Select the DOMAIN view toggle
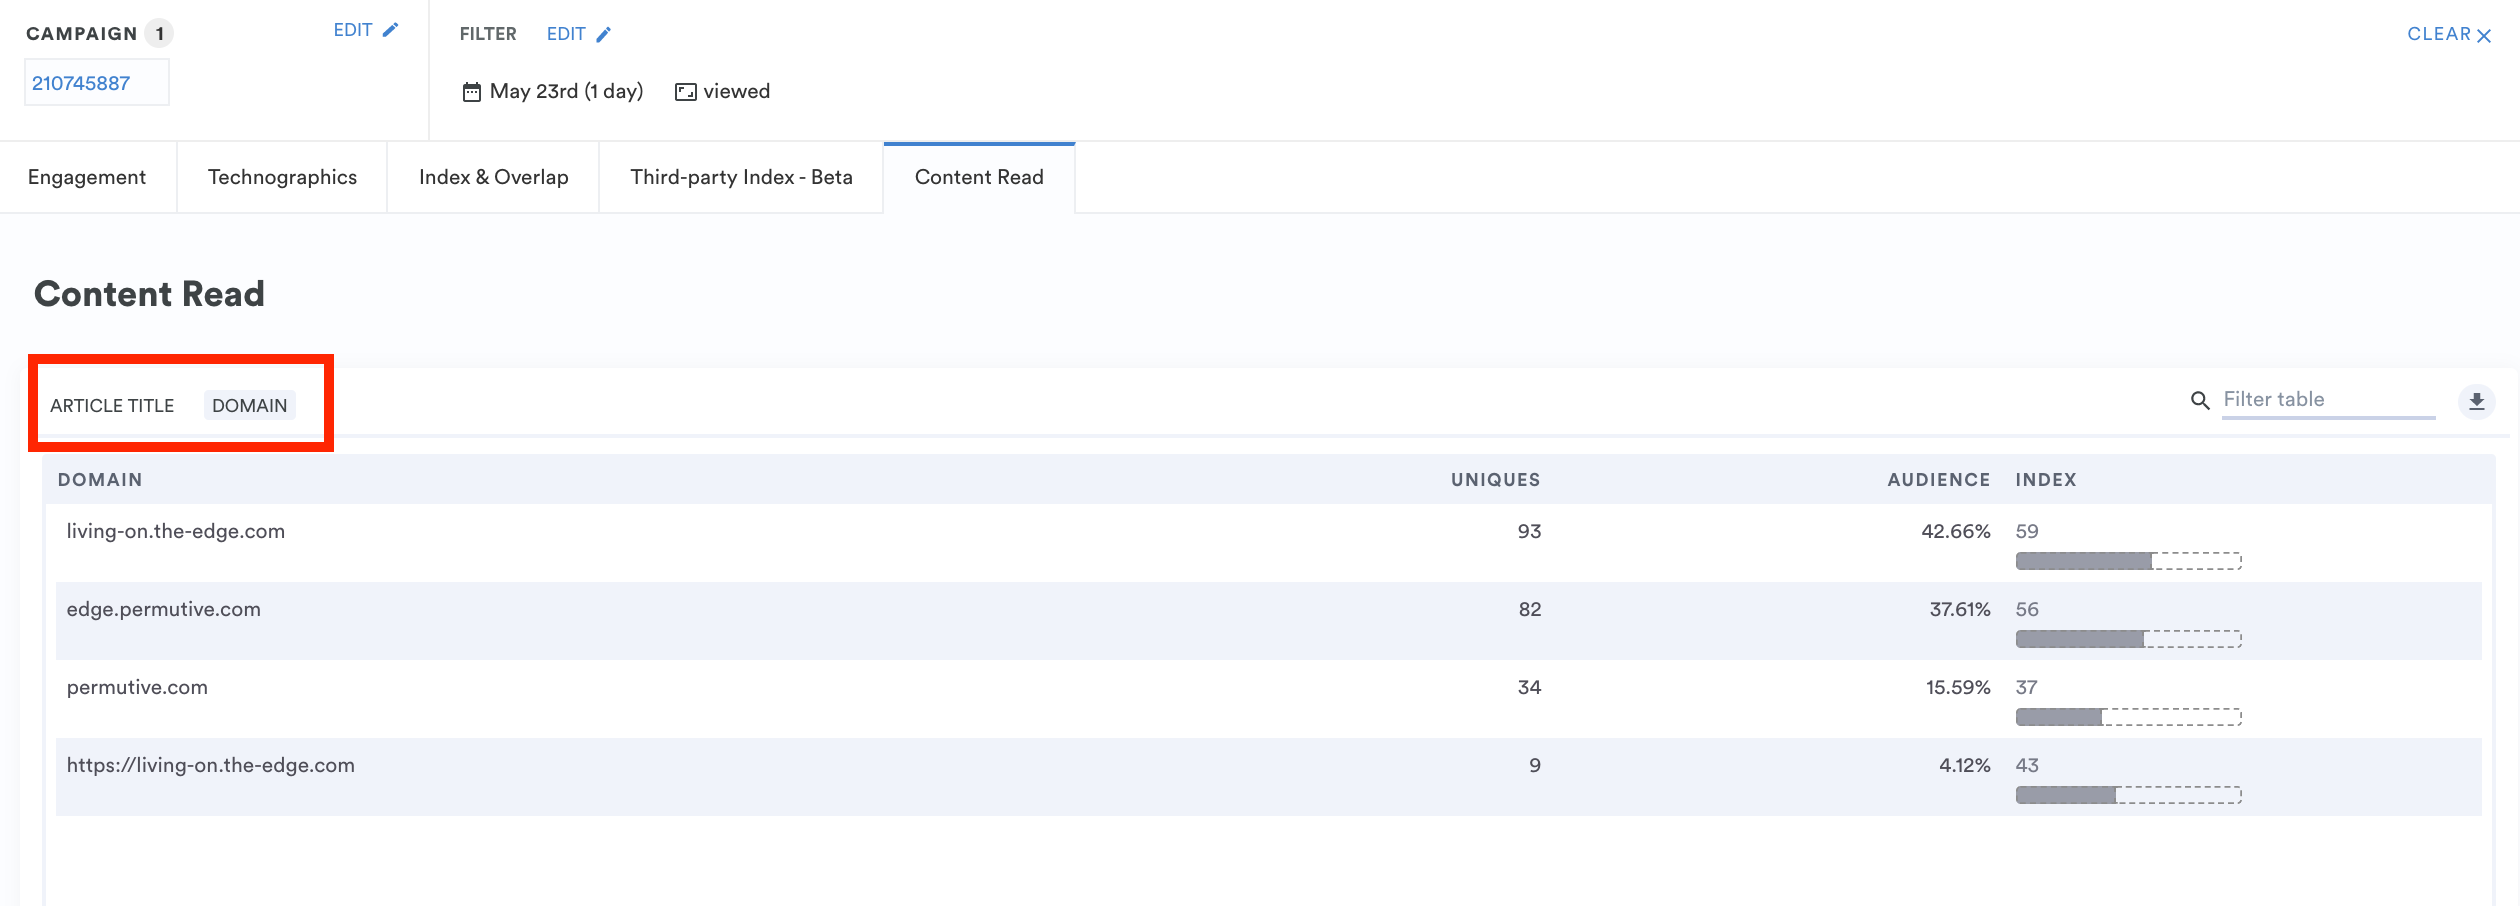2520x906 pixels. coord(250,405)
